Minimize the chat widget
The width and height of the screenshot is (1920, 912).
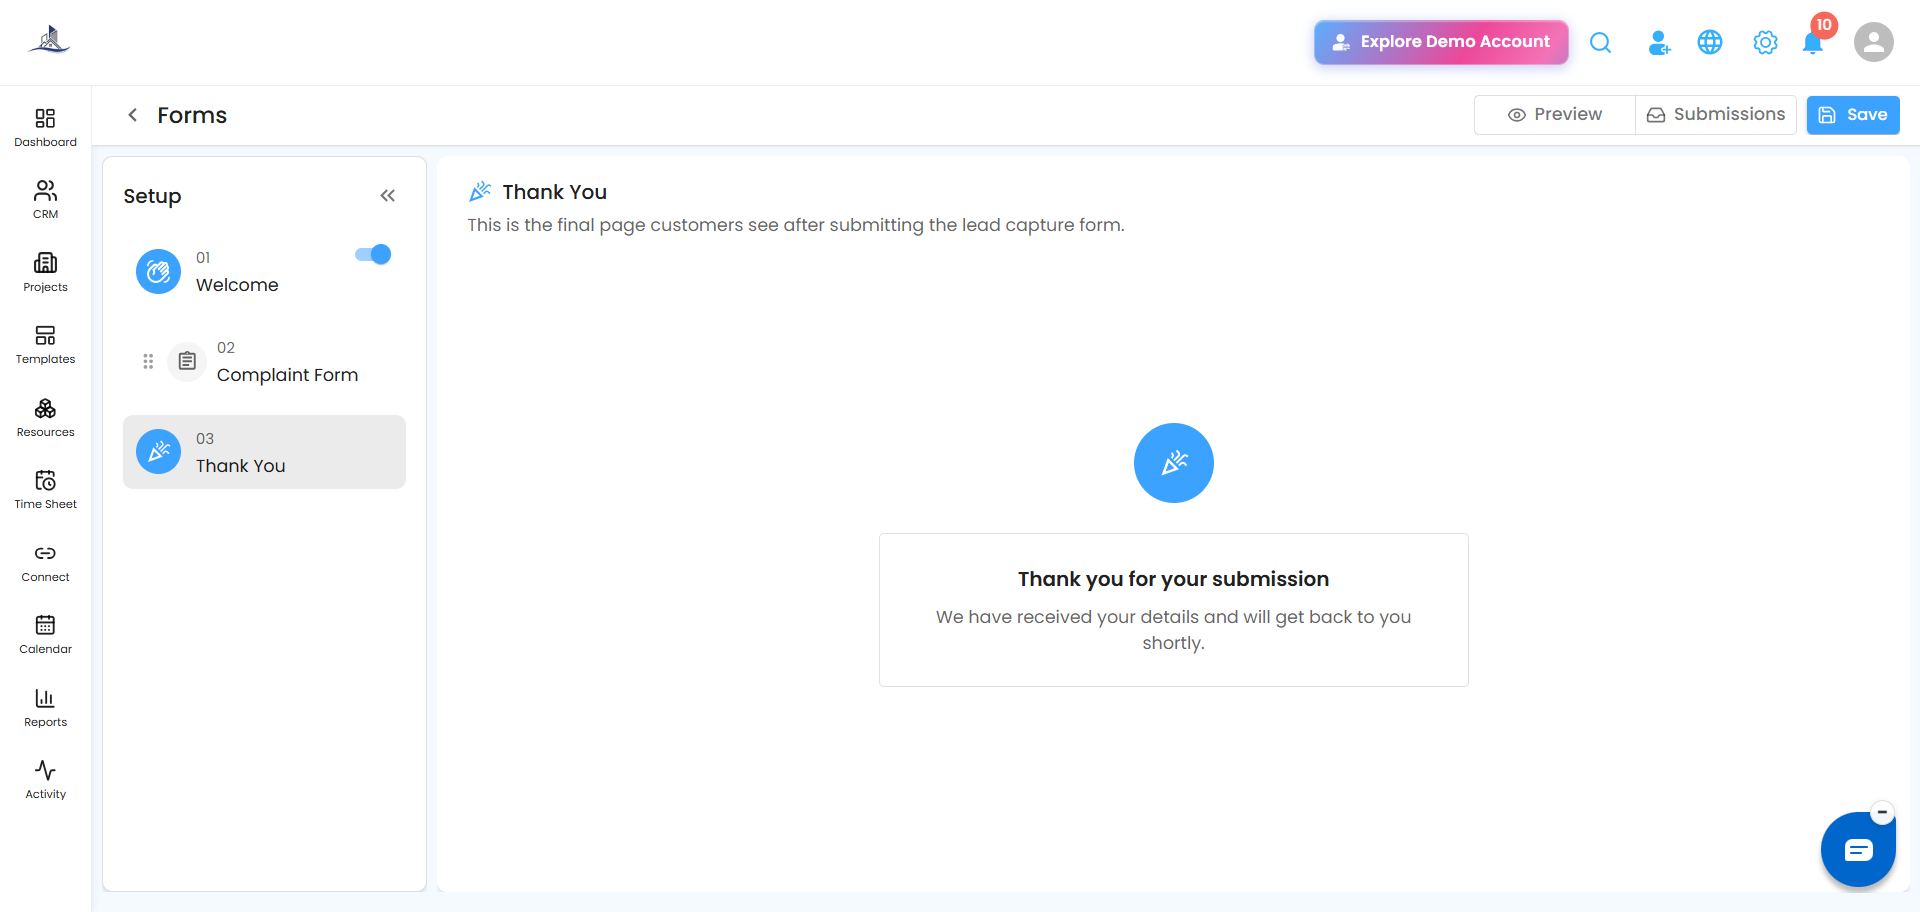pyautogui.click(x=1882, y=813)
